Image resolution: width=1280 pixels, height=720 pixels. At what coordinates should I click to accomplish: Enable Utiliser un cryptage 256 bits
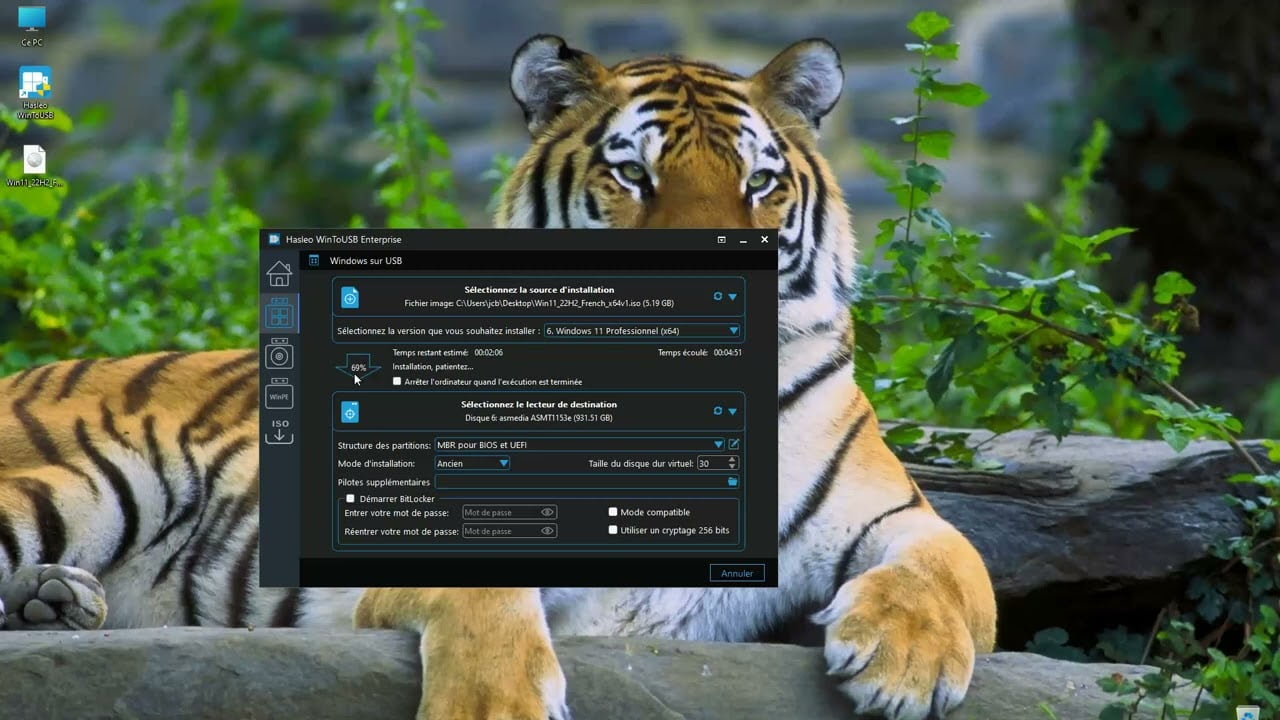coord(613,530)
